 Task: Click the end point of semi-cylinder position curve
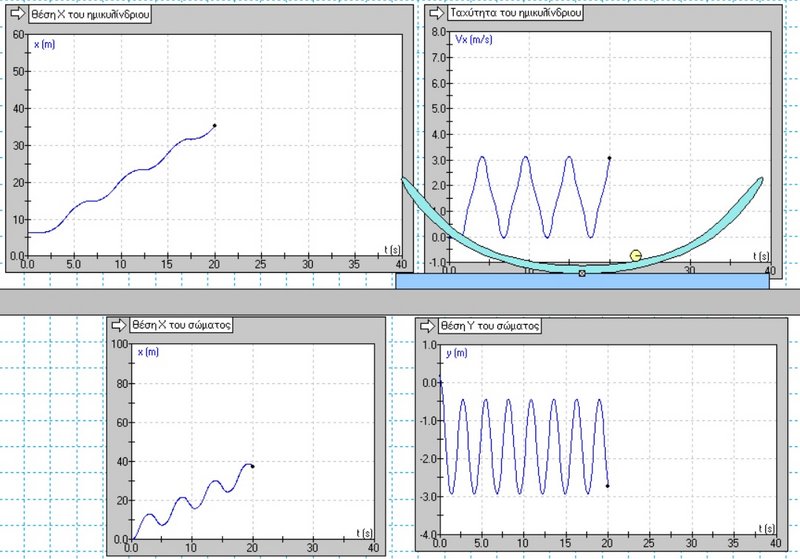tap(214, 125)
